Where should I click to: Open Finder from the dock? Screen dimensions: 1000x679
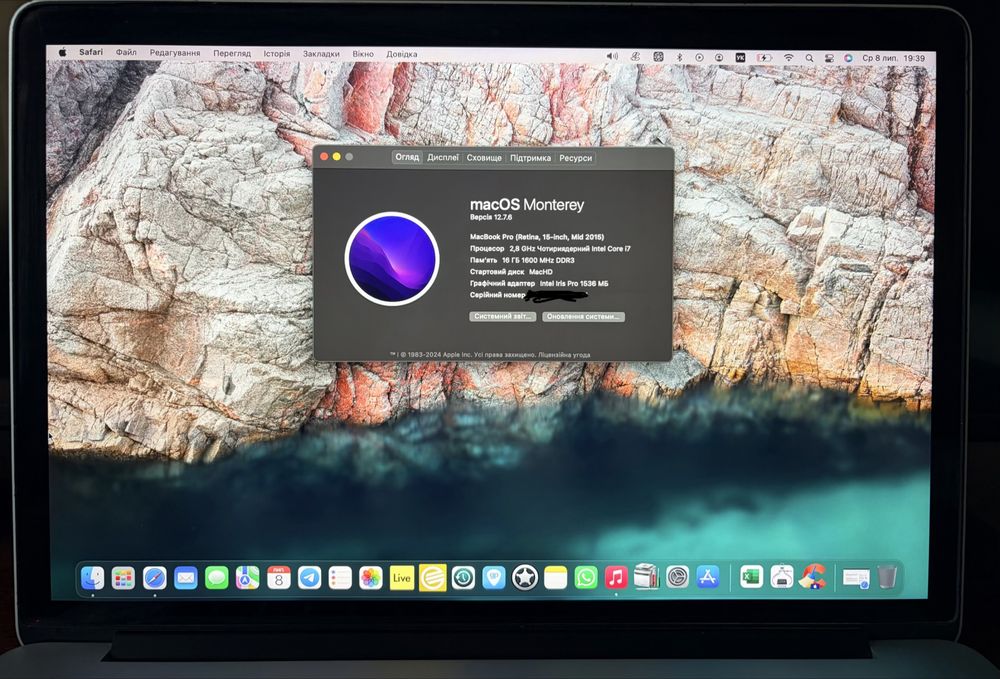[x=93, y=578]
